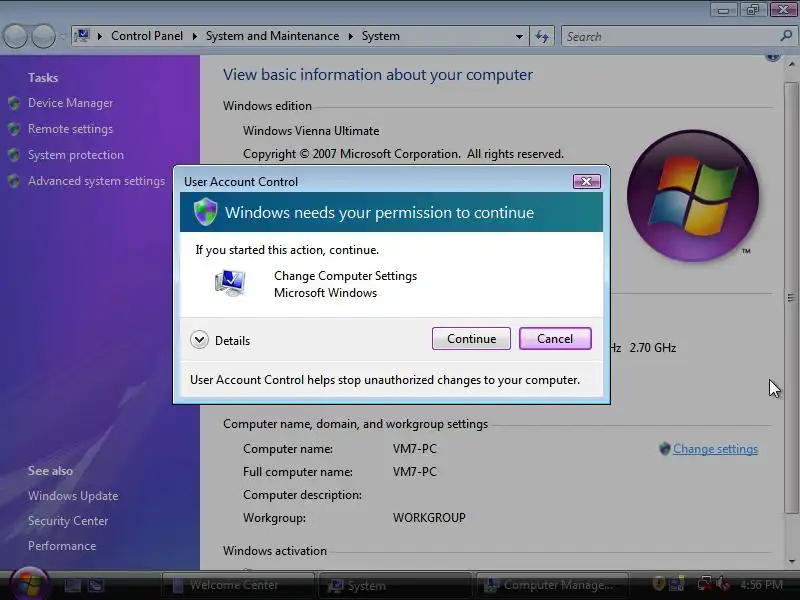Screen dimensions: 800x600
Task: Close the User Account Control dialog
Action: pyautogui.click(x=587, y=182)
